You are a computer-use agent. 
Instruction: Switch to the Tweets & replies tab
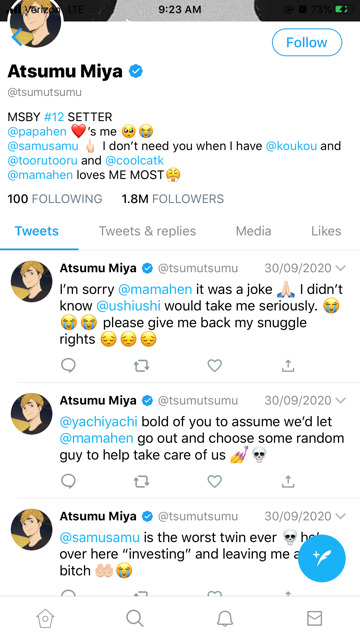tap(147, 231)
